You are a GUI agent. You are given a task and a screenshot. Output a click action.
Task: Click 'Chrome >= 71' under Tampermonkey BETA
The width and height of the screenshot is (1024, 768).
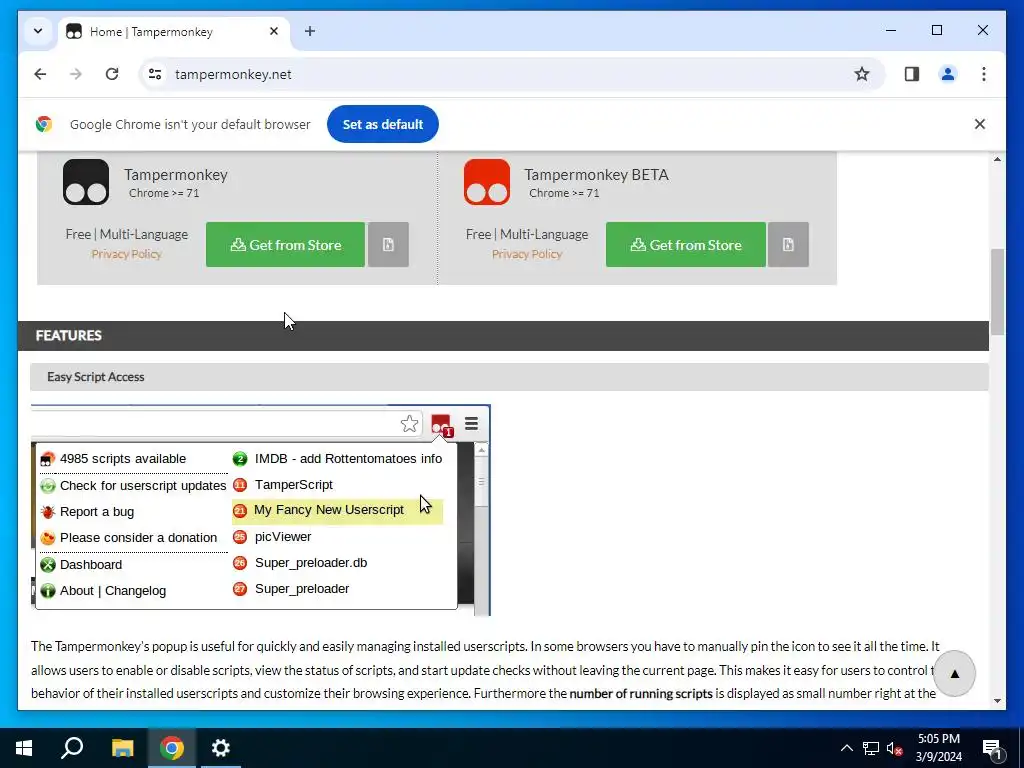pyautogui.click(x=564, y=193)
